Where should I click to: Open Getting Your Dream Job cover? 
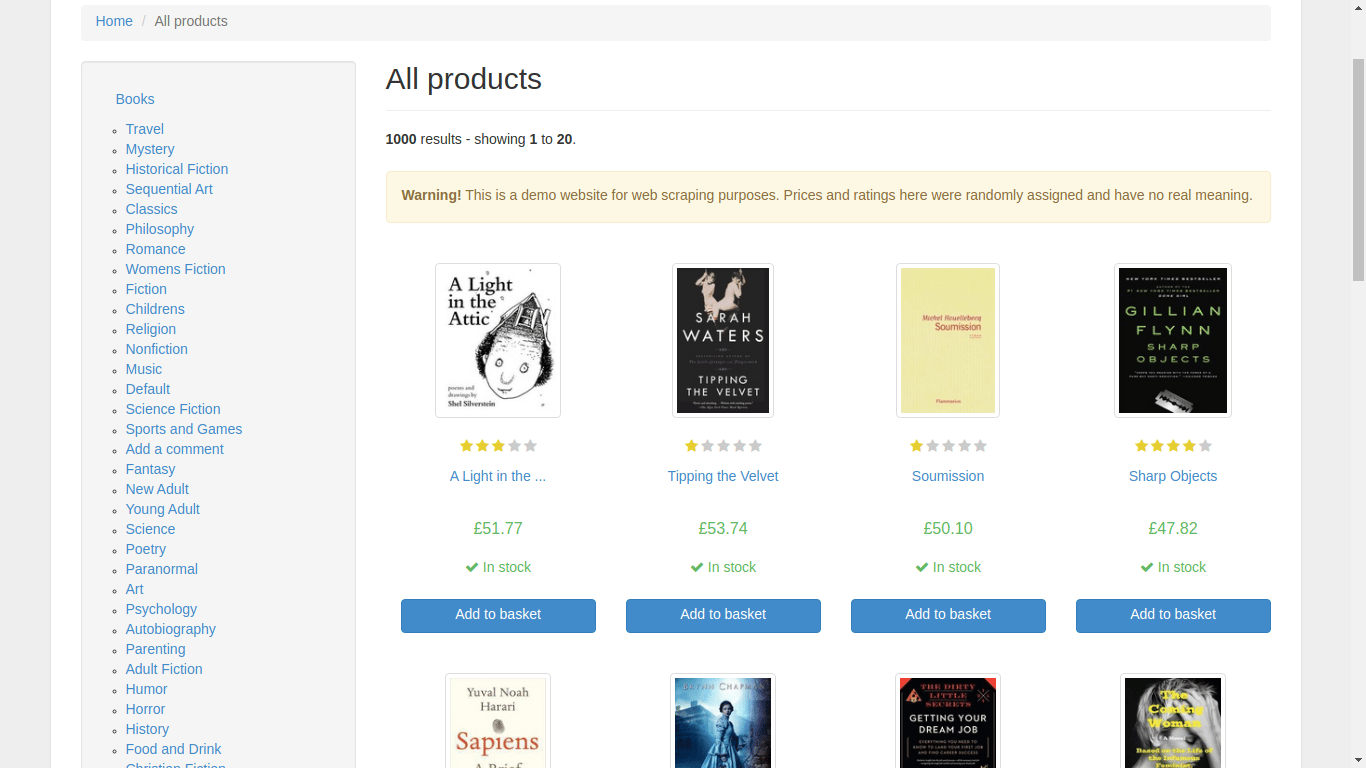(x=948, y=721)
